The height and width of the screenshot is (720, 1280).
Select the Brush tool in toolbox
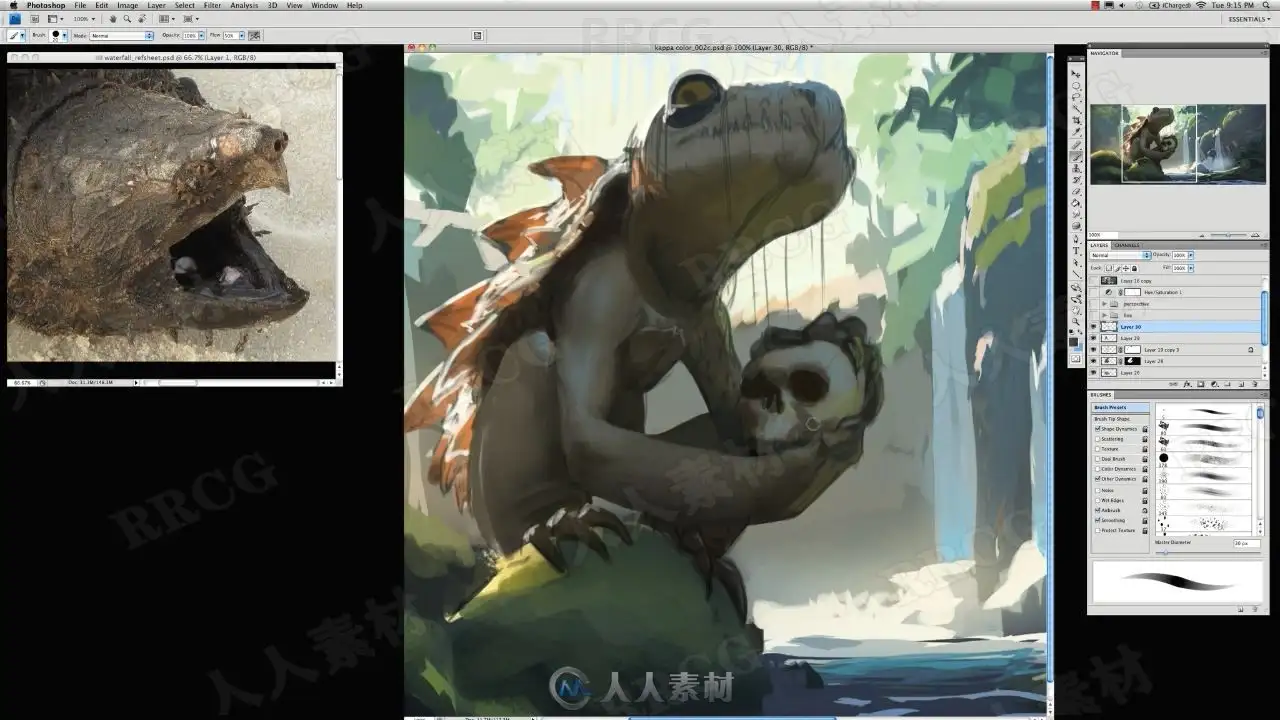point(1076,157)
